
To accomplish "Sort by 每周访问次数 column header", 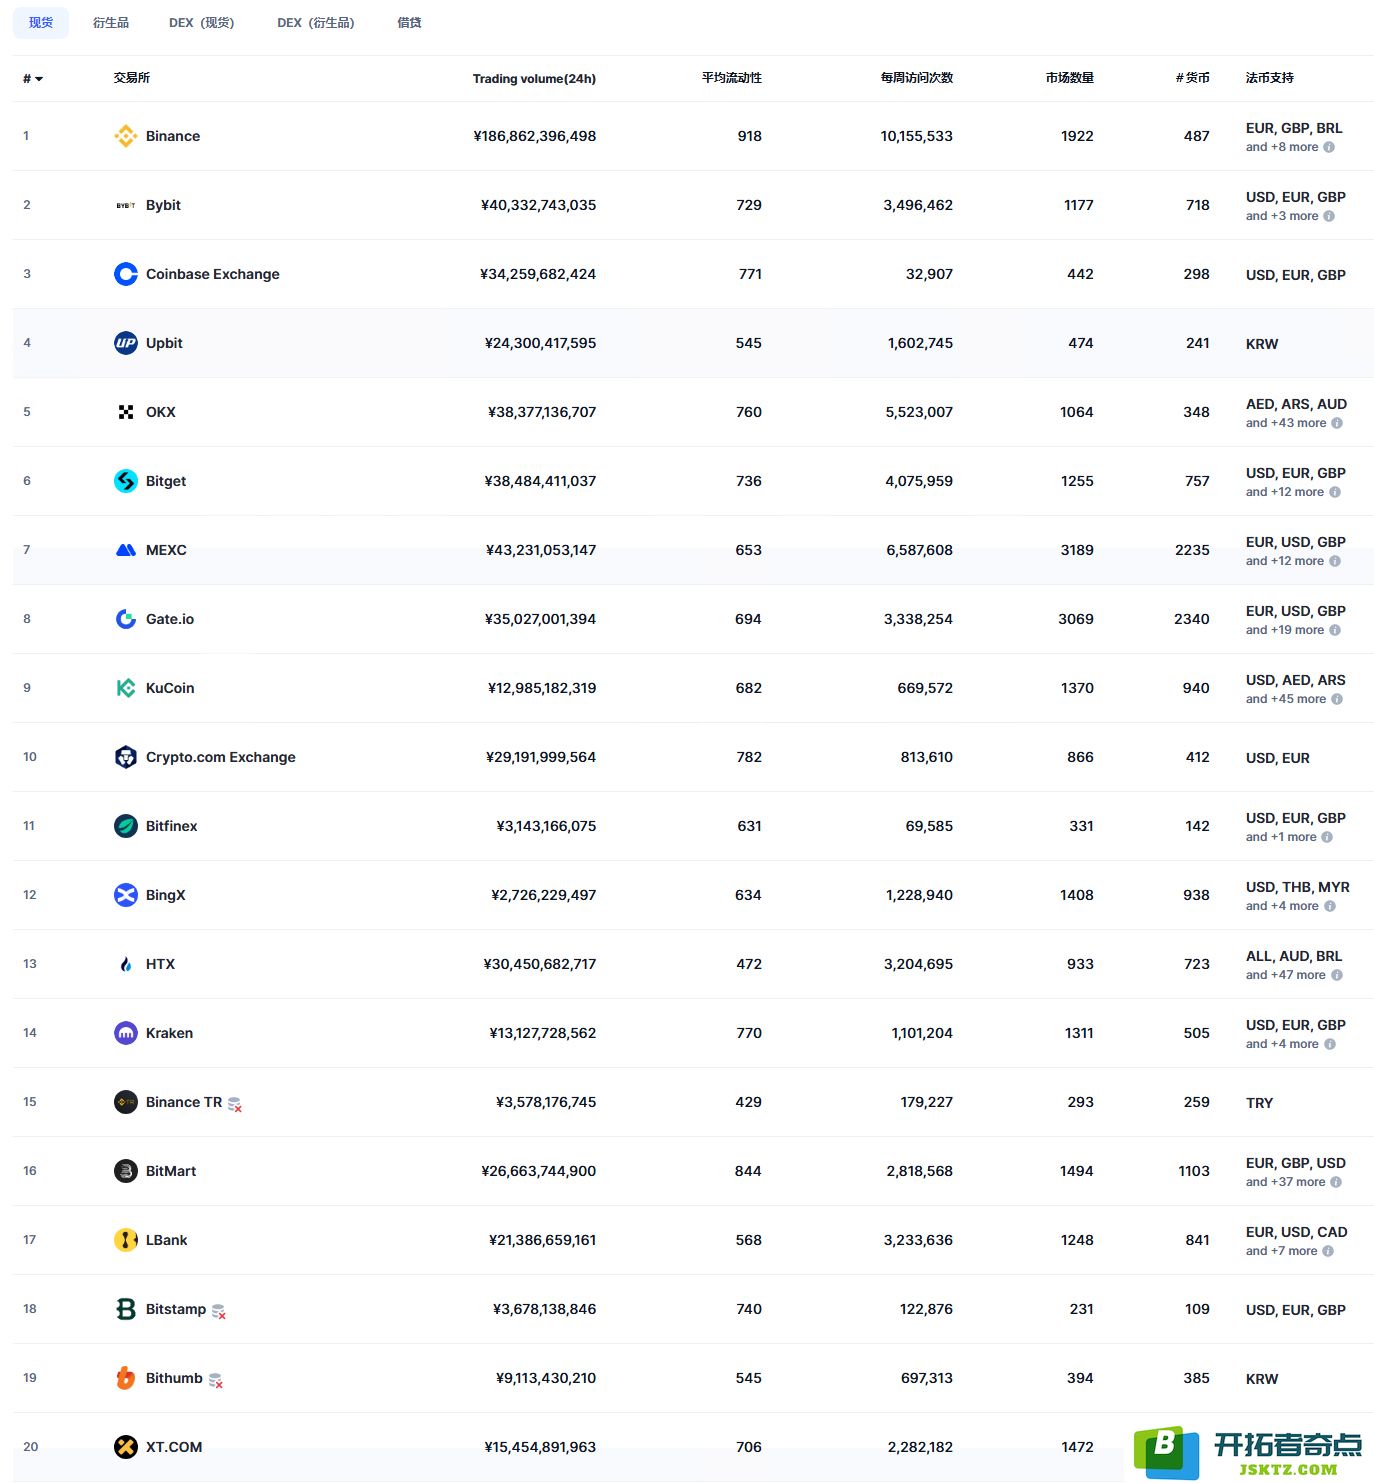I will [917, 78].
